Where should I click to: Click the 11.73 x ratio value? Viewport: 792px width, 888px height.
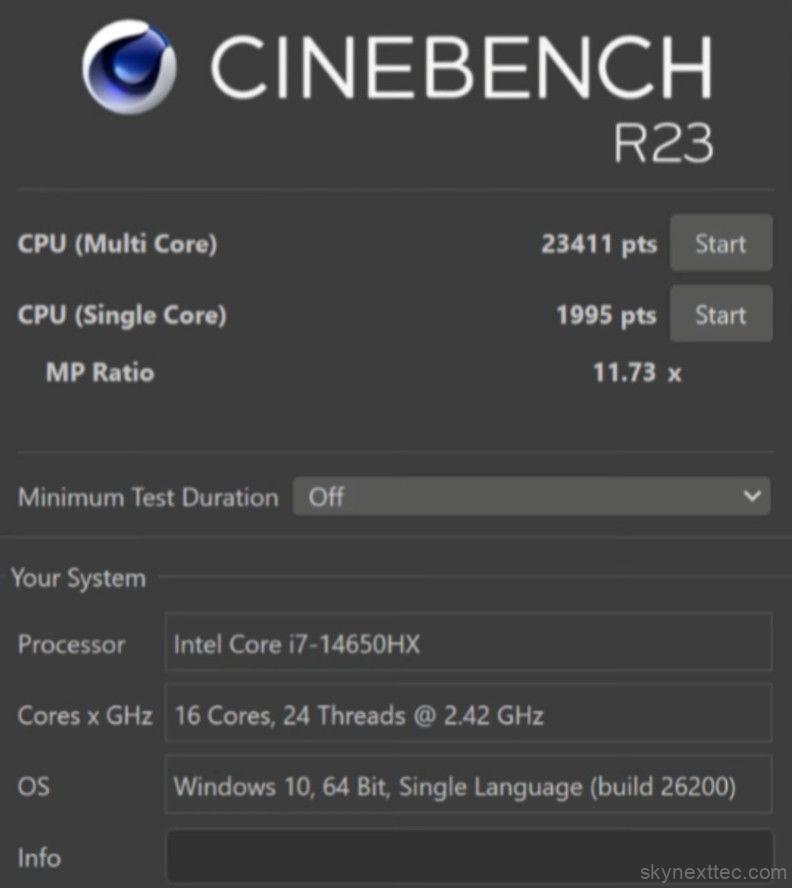click(x=637, y=373)
